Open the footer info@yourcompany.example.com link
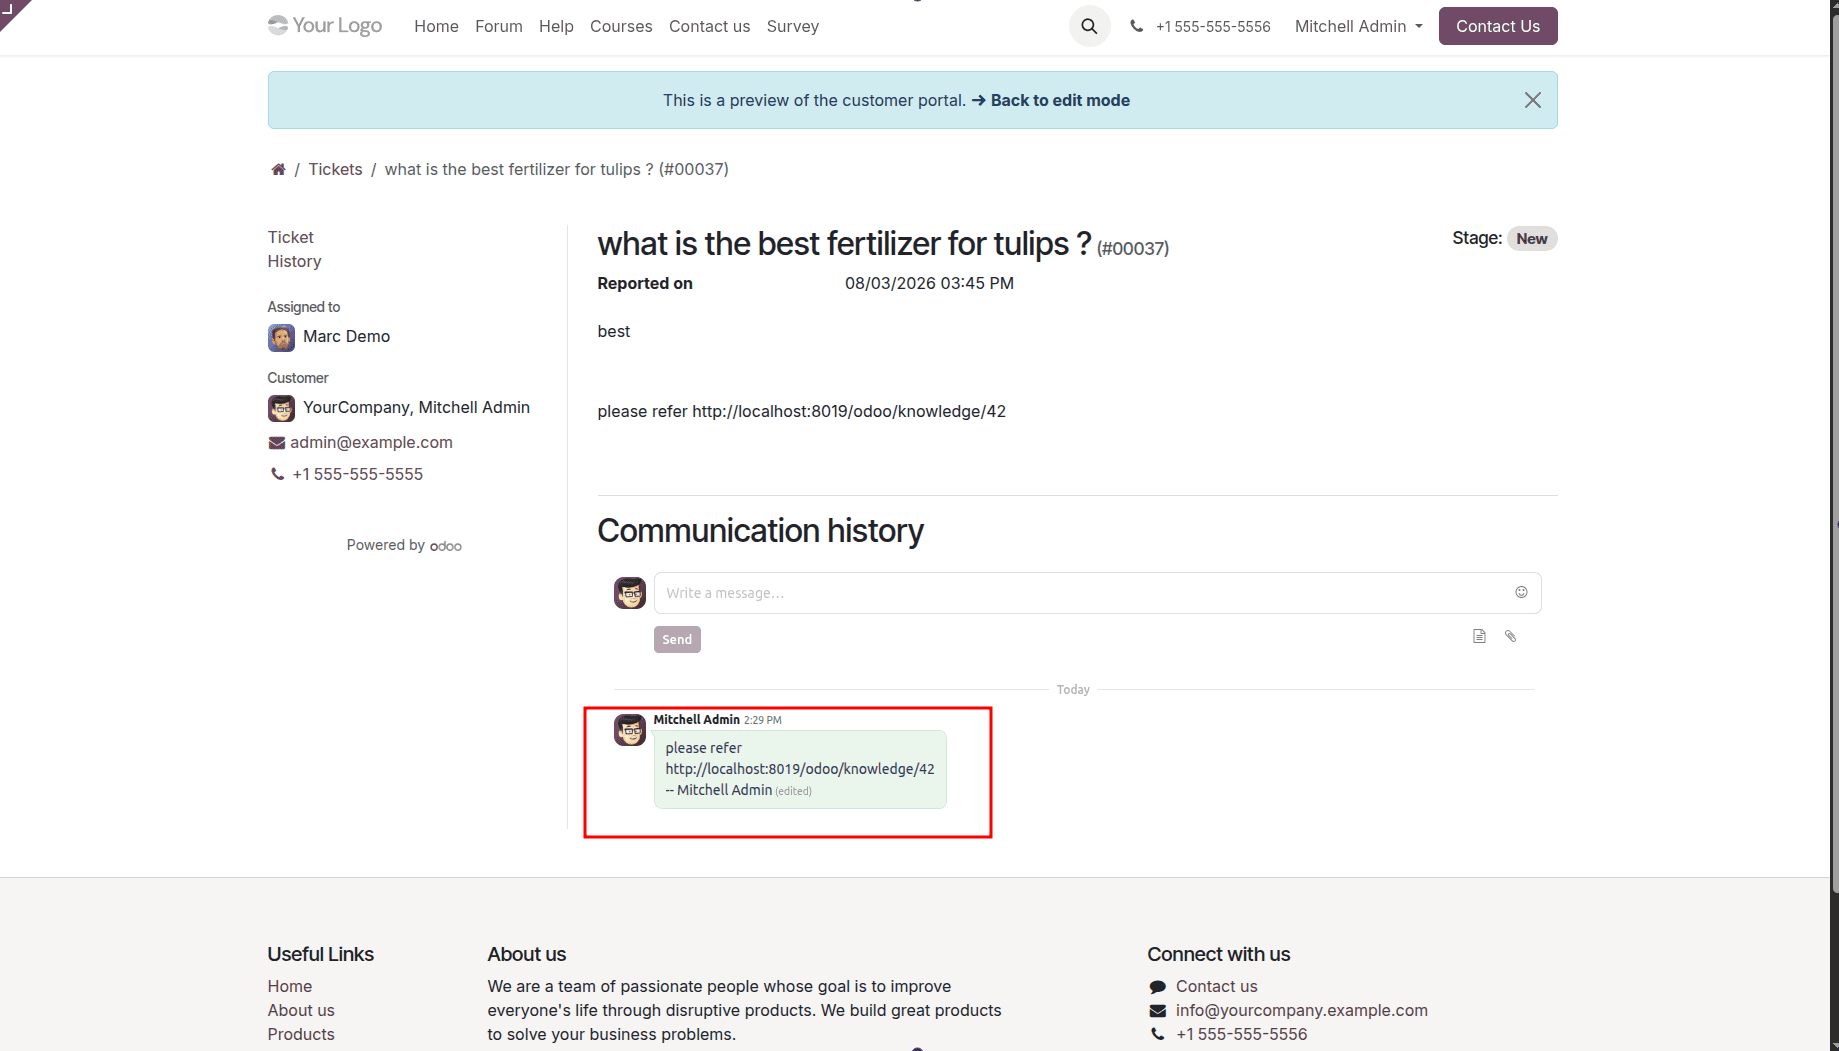Screen dimensions: 1839x1051 click(1301, 1010)
